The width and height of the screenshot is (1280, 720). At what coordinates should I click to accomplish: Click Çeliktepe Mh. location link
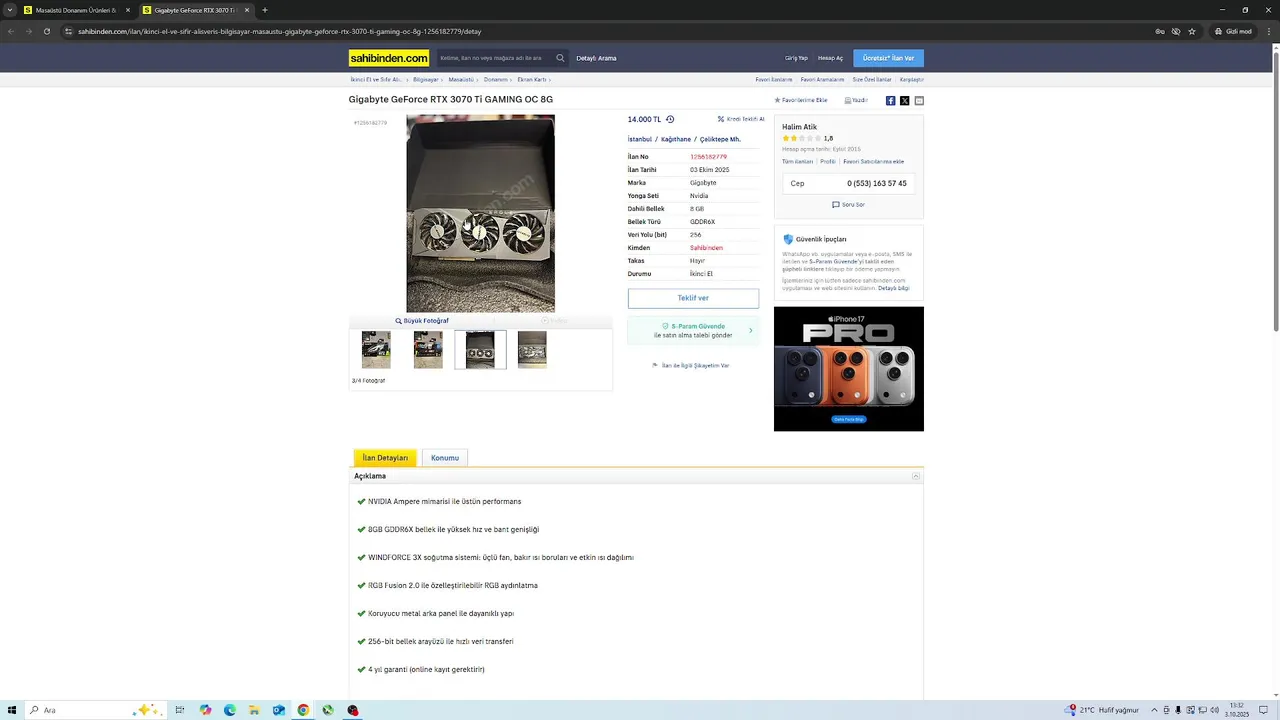(x=720, y=139)
